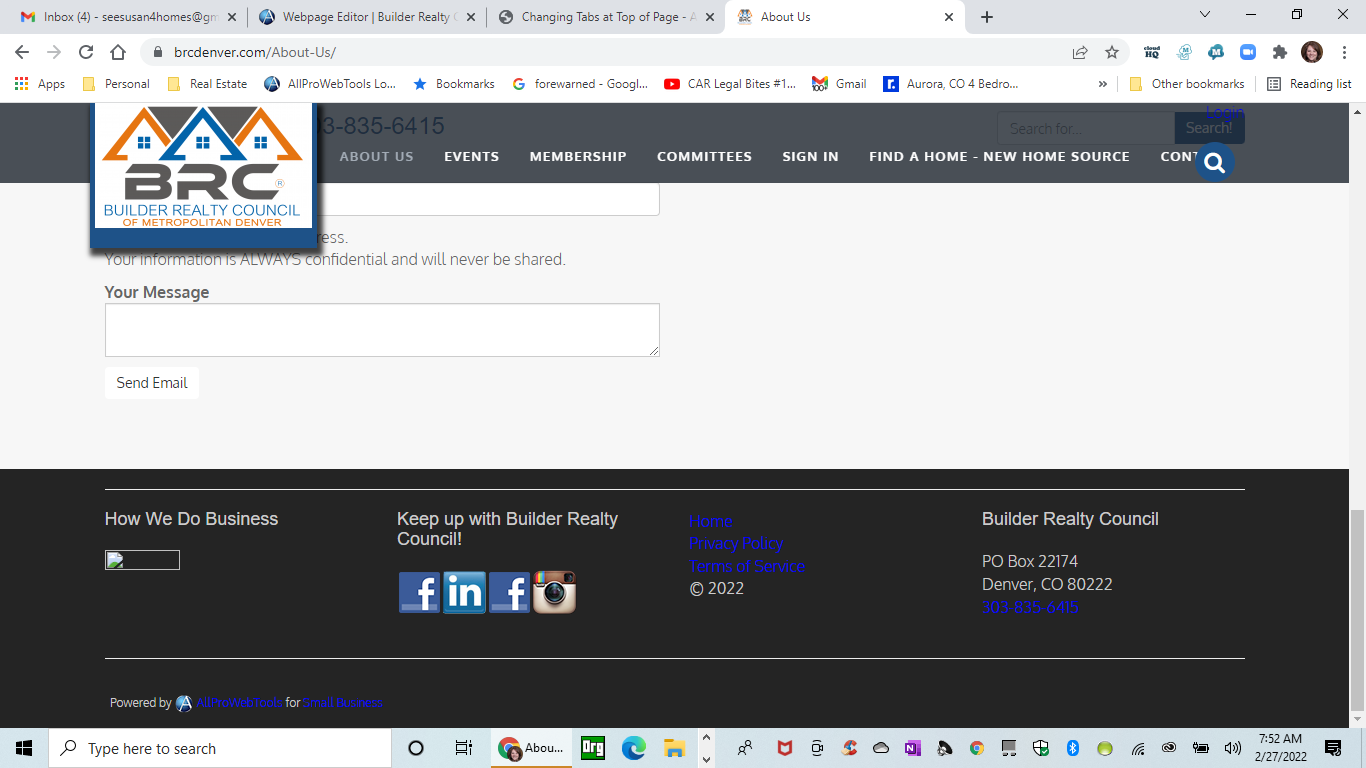
Task: Share this page using the share icon
Action: [1080, 52]
